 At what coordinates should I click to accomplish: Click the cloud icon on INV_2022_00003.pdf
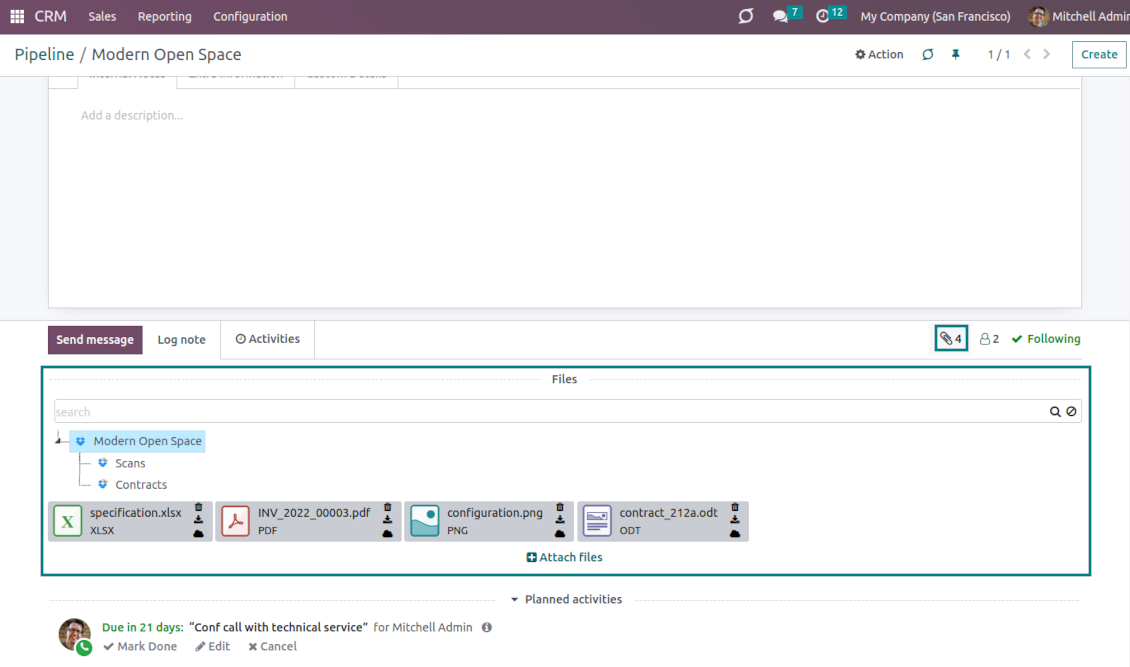(387, 533)
